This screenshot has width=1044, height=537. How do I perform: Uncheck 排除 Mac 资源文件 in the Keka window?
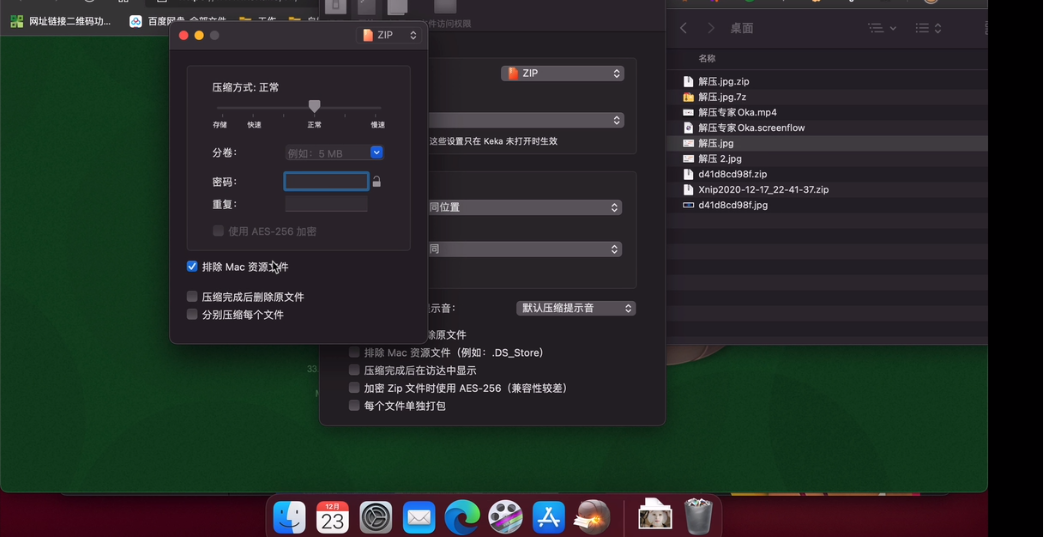point(192,267)
